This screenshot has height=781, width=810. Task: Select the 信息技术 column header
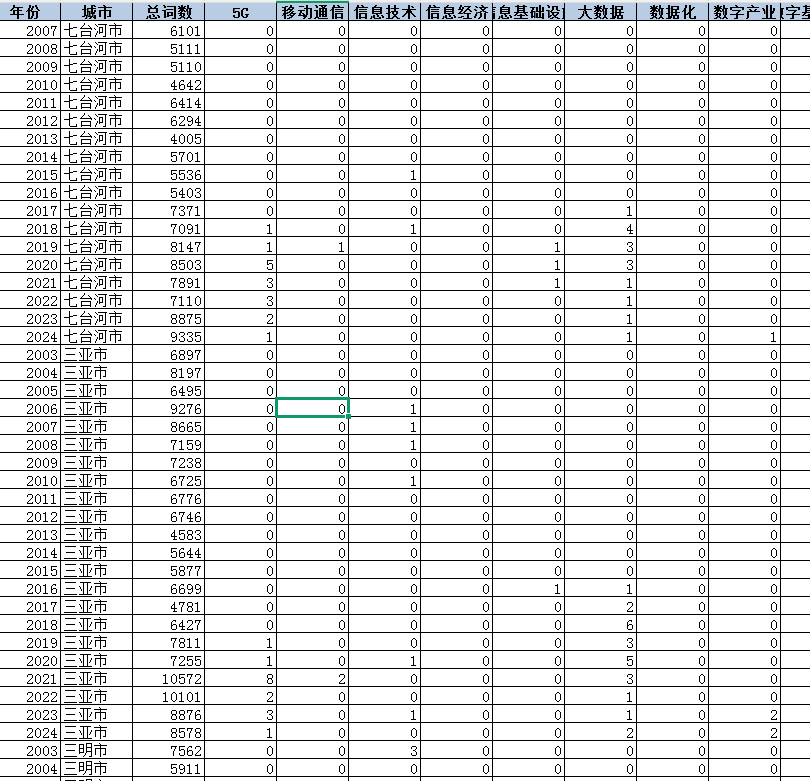coord(385,12)
